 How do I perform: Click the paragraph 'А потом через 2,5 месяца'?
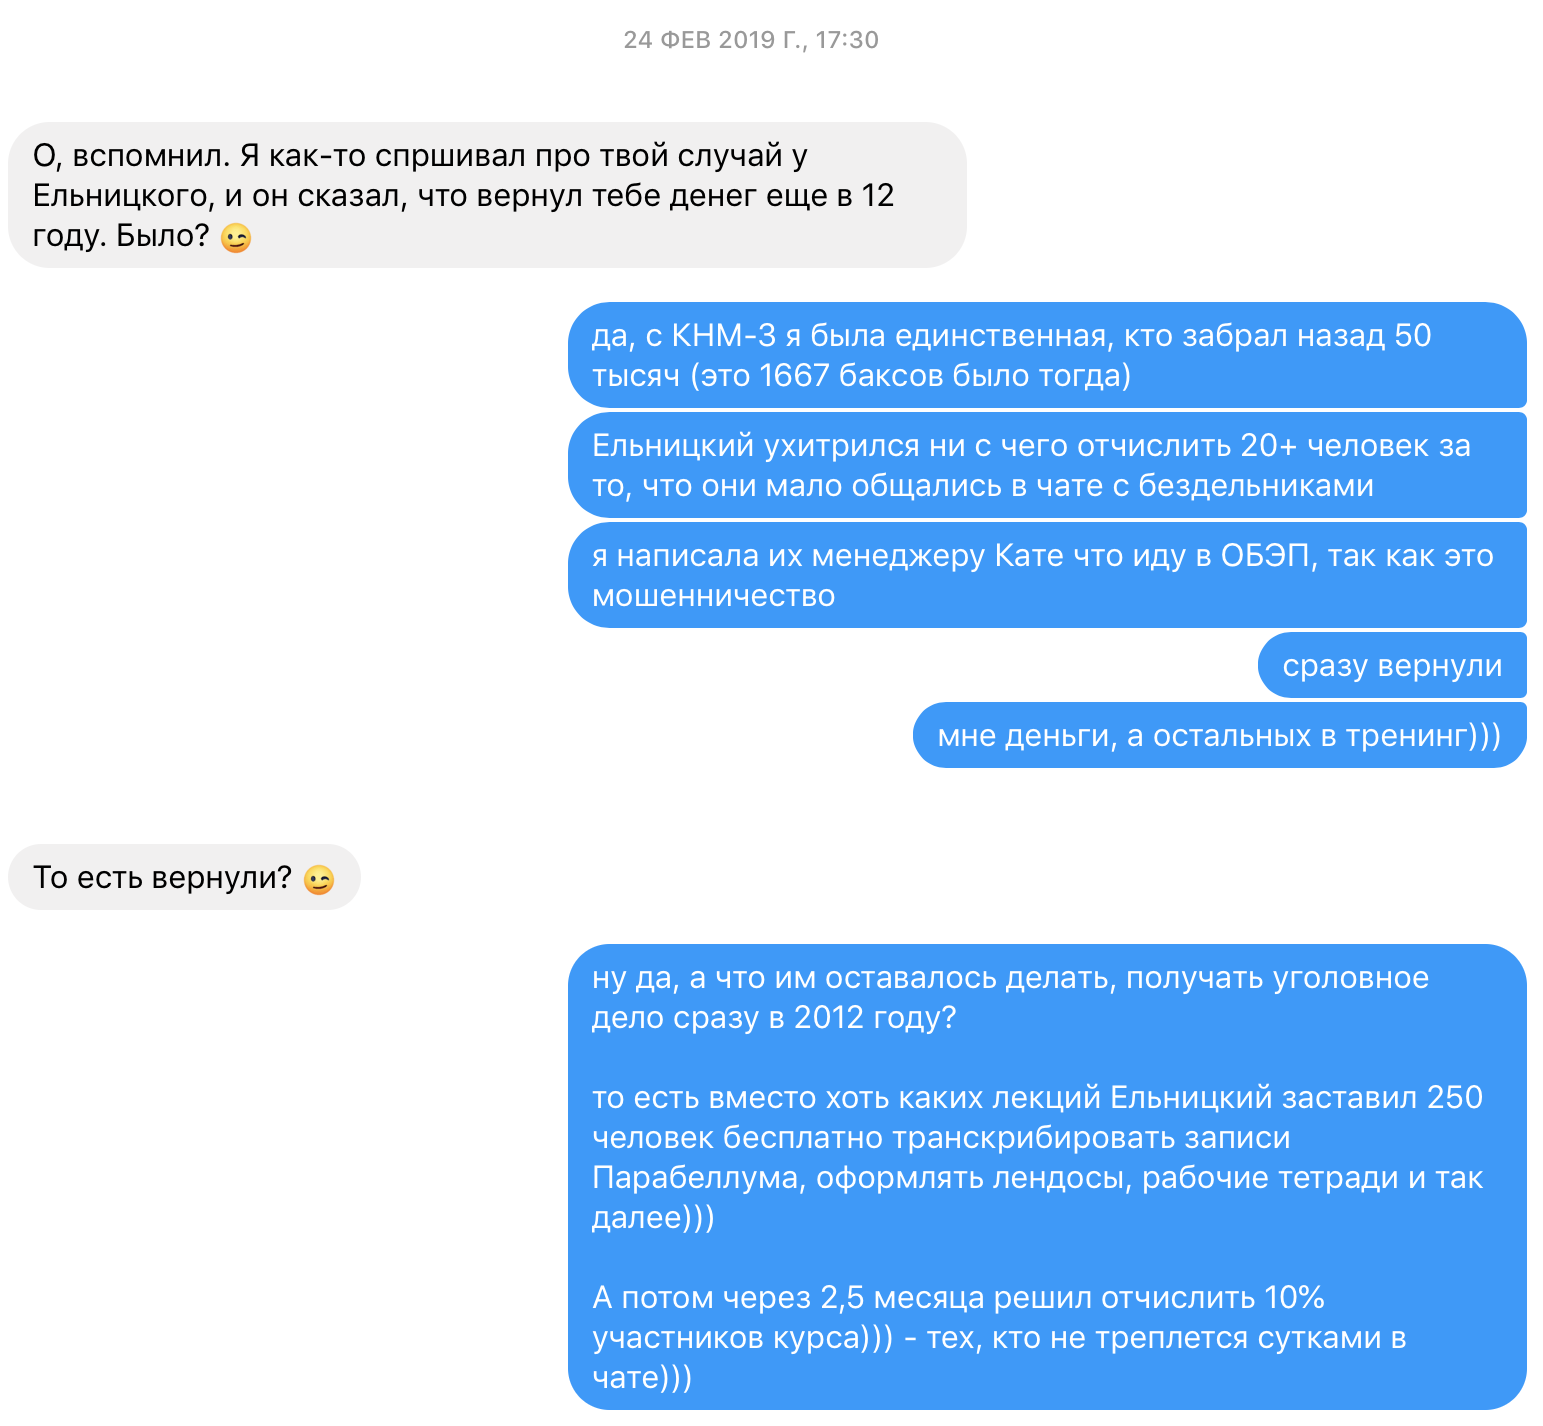(999, 1337)
